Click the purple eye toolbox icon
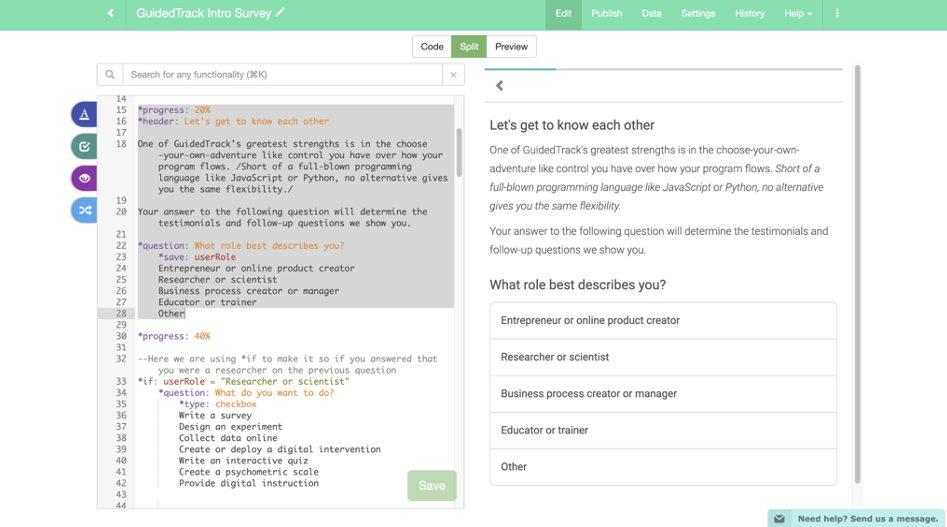This screenshot has height=527, width=947. click(84, 178)
